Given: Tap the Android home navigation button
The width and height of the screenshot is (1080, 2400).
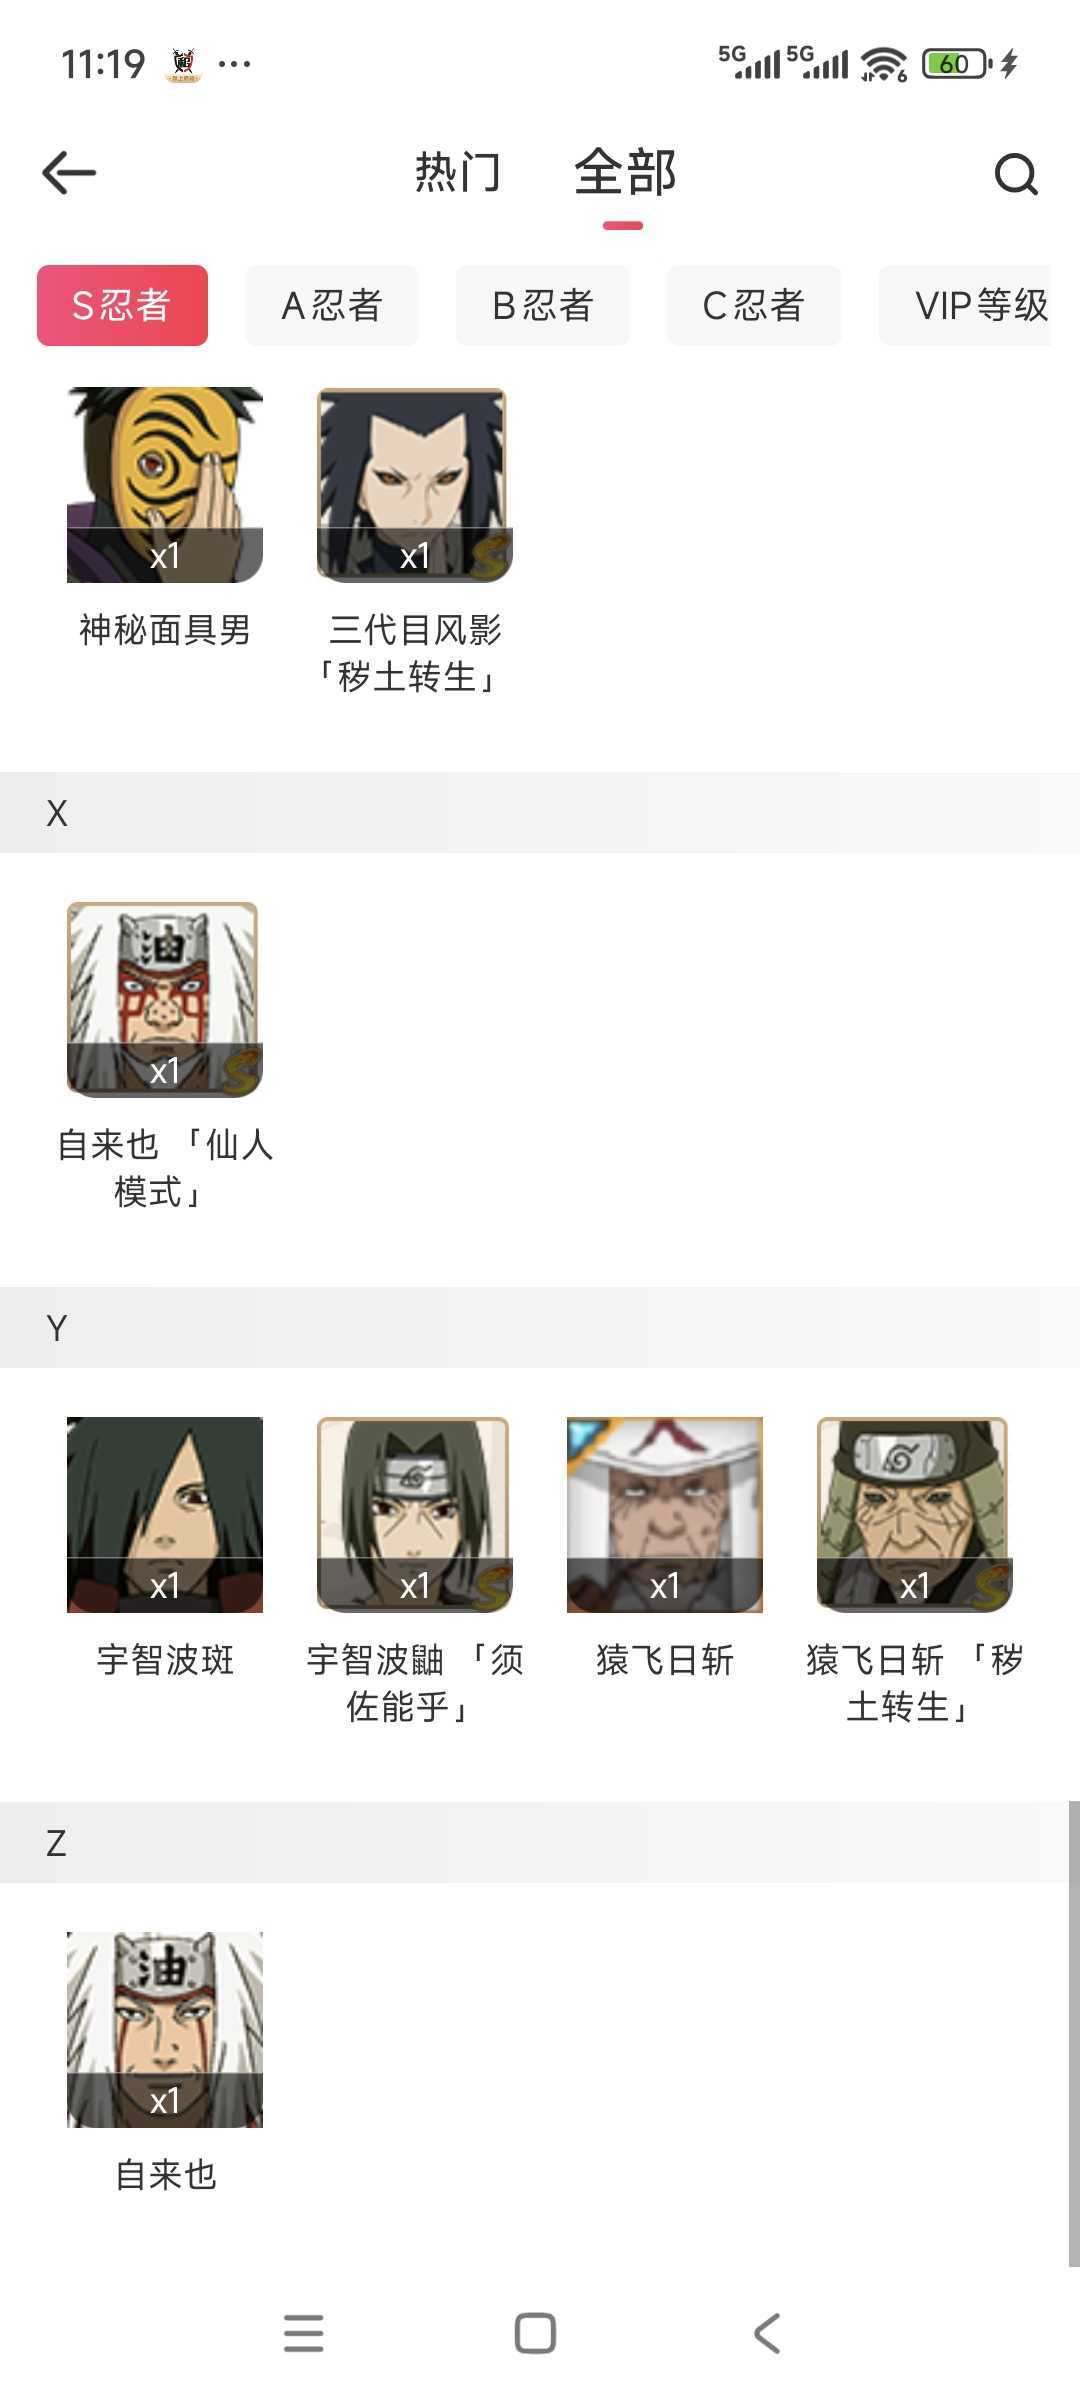Looking at the screenshot, I should tap(535, 2334).
